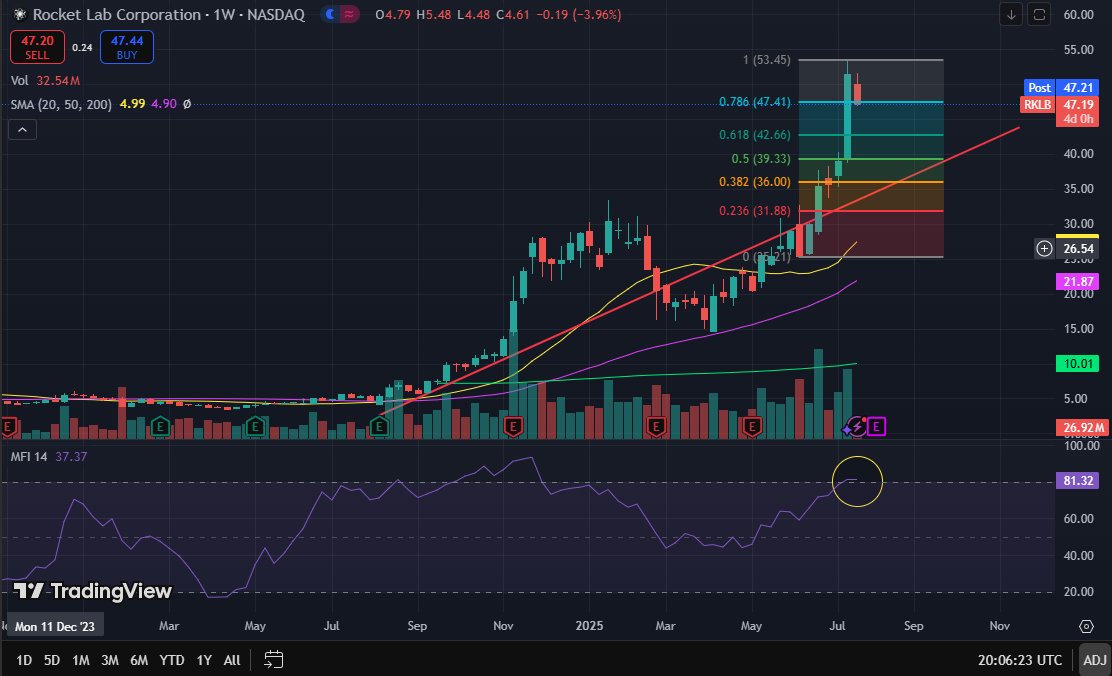Select the 5D time range
This screenshot has width=1112, height=676.
(x=52, y=660)
